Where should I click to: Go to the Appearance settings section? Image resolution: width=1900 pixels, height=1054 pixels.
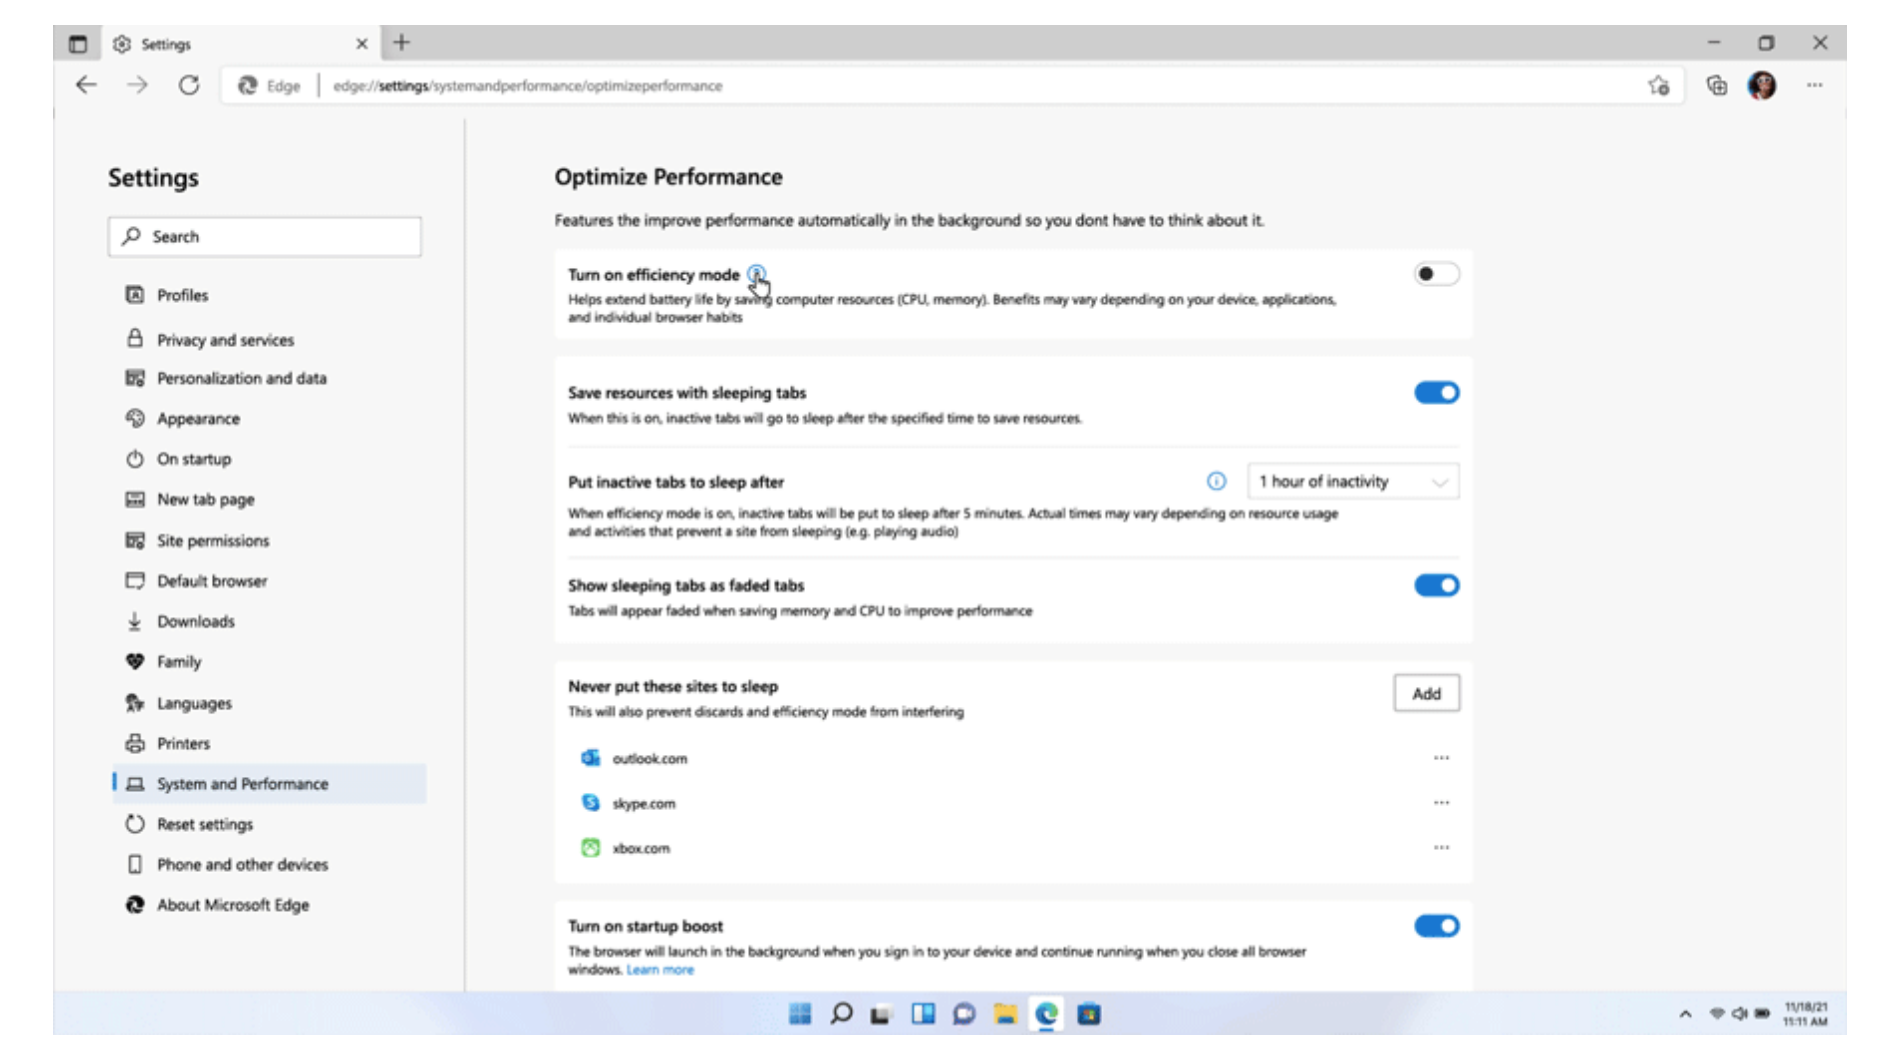tap(198, 419)
